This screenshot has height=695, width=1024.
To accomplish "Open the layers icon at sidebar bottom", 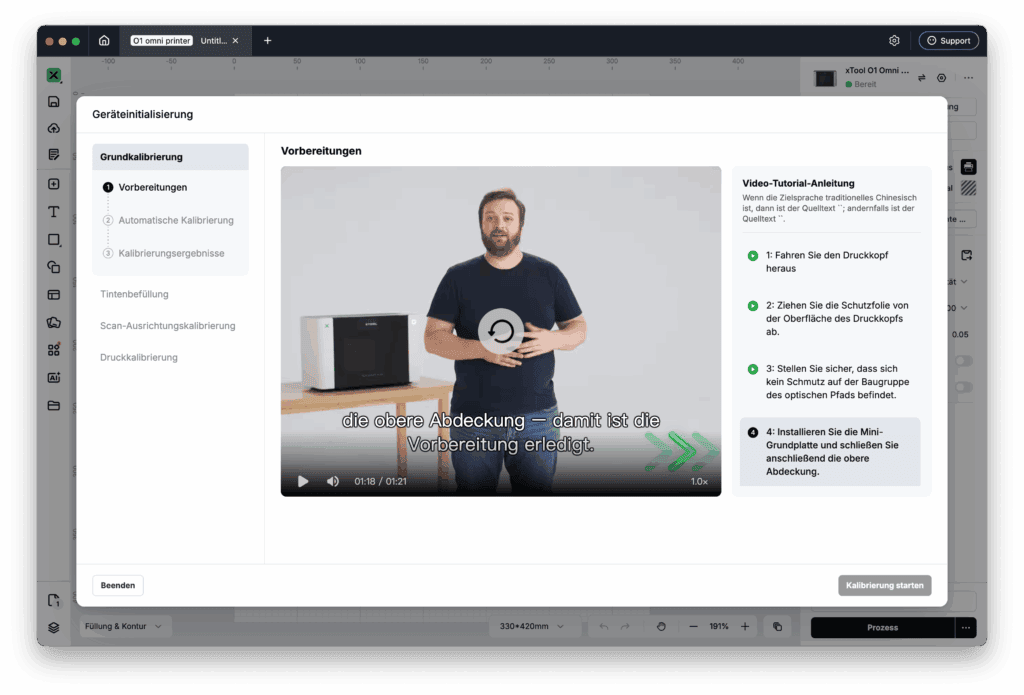I will pos(54,627).
